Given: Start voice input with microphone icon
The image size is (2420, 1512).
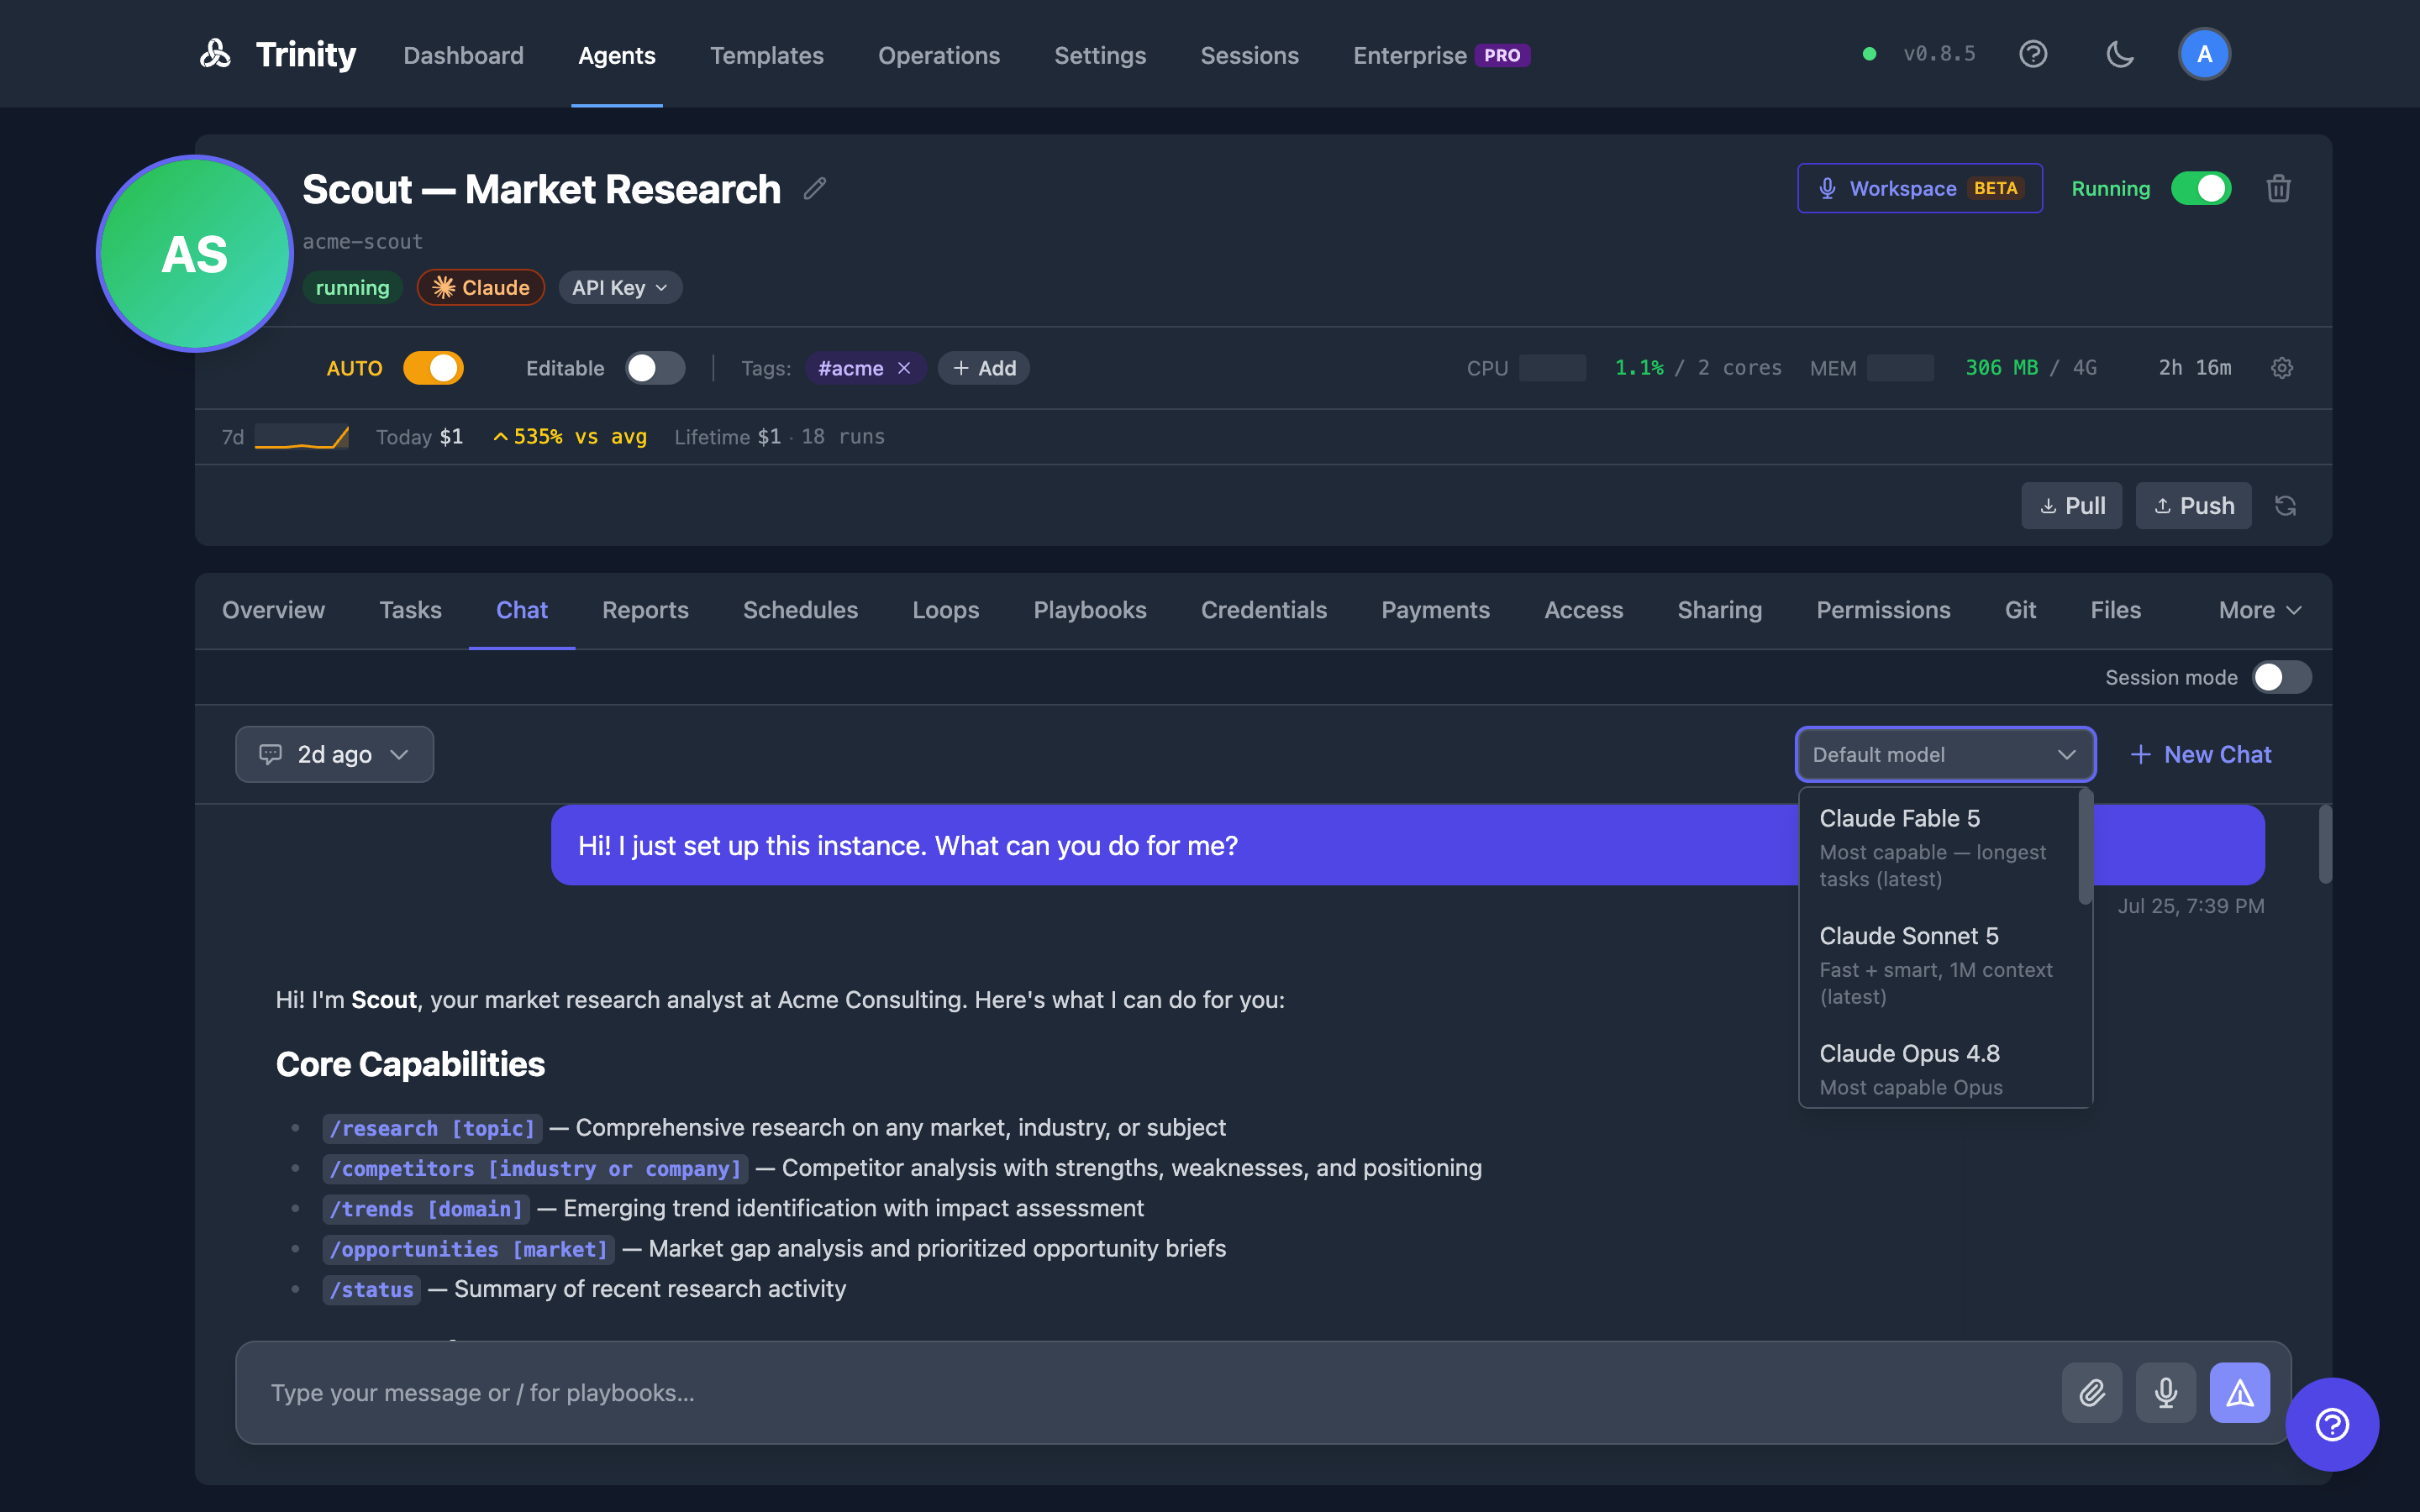Looking at the screenshot, I should [x=2165, y=1392].
